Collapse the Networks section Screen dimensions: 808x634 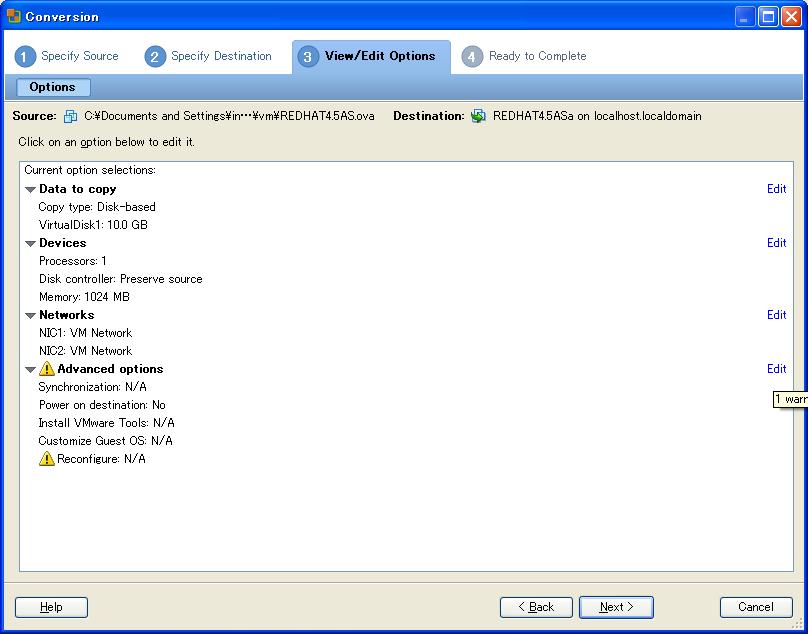tap(30, 315)
